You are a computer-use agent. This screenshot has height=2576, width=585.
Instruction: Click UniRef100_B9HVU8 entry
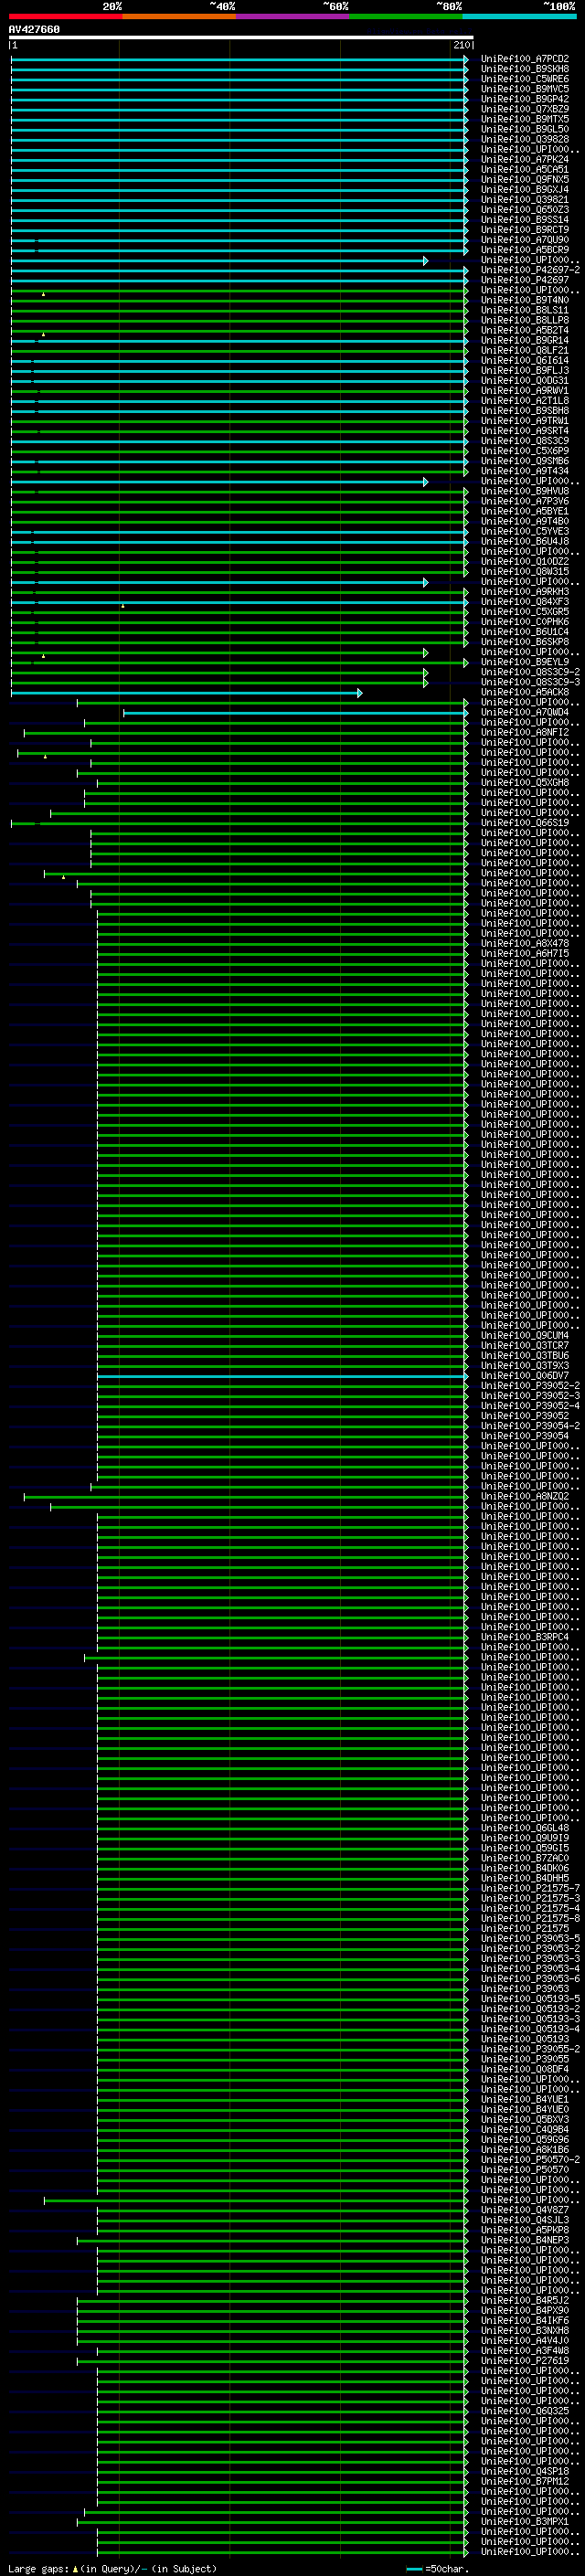(525, 491)
